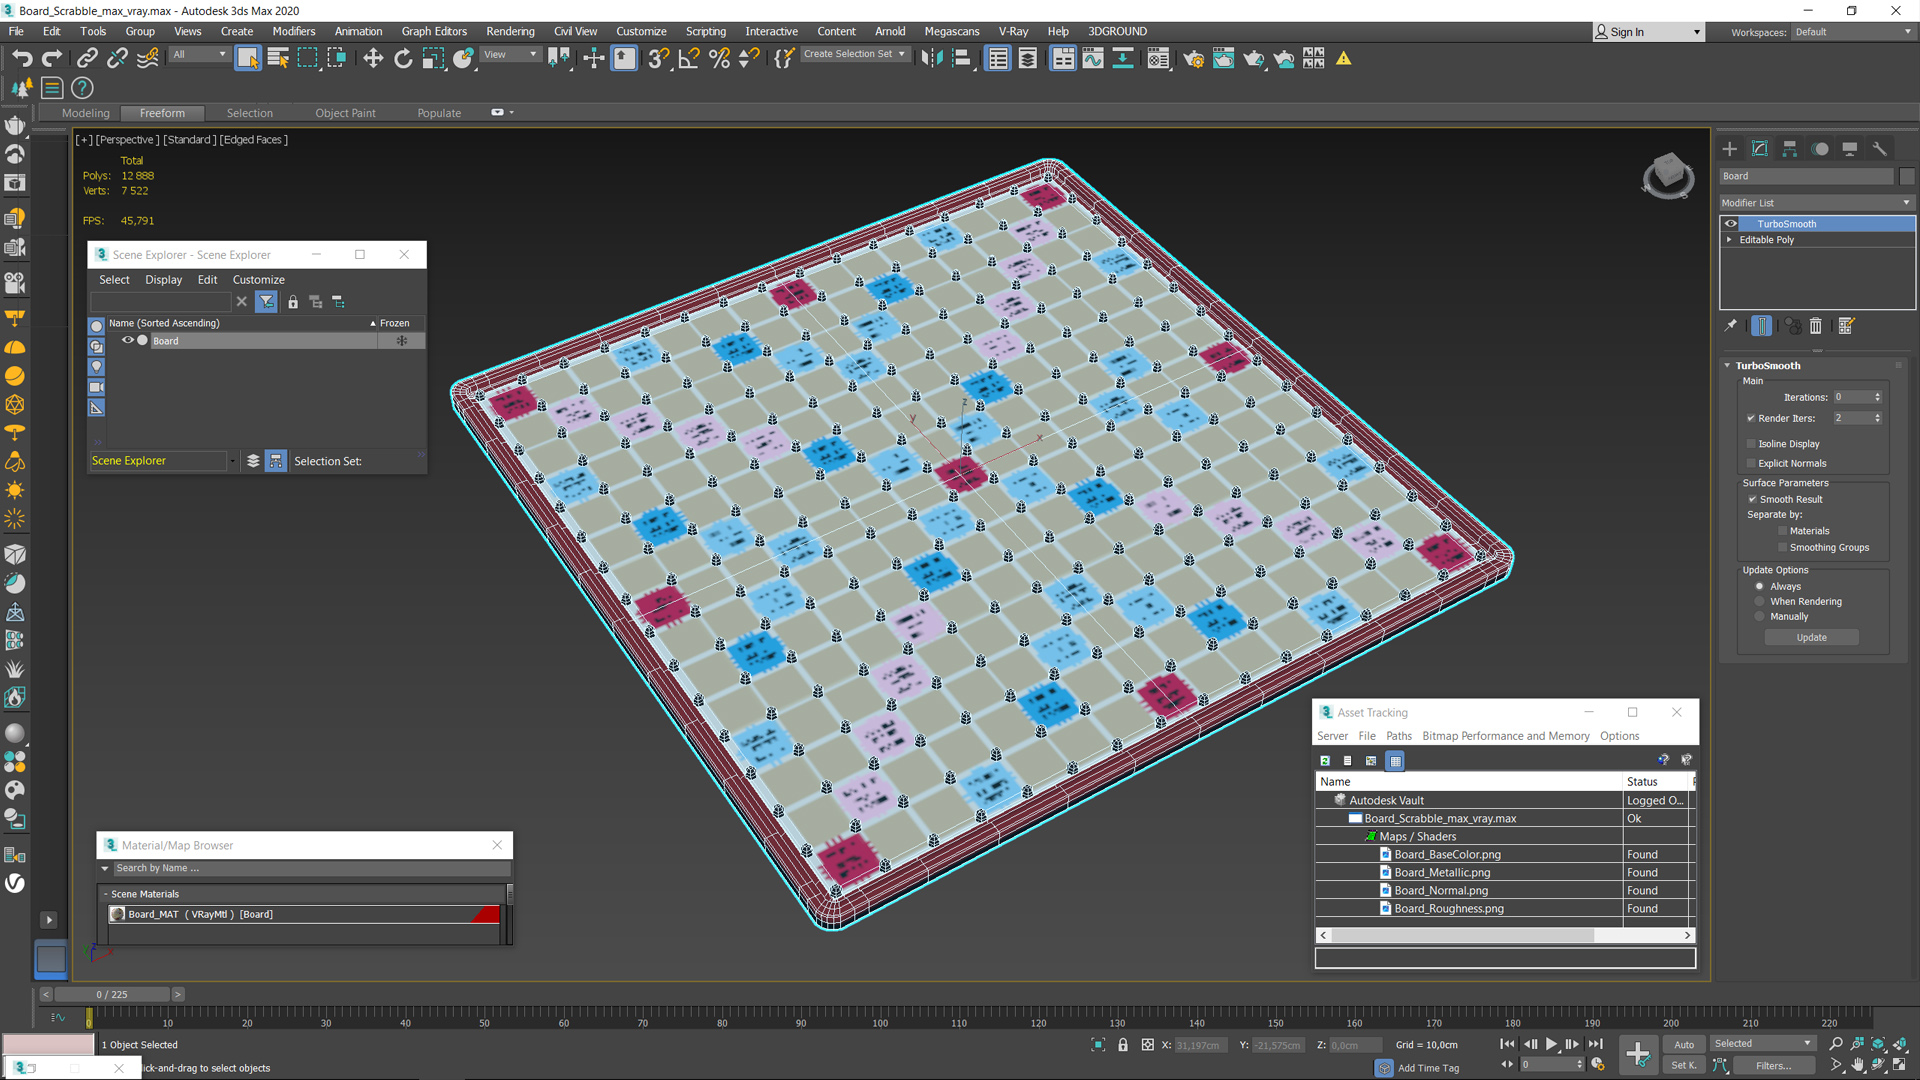This screenshot has width=1920, height=1080.
Task: Click the lock icon in Scene Explorer
Action: pos(293,302)
